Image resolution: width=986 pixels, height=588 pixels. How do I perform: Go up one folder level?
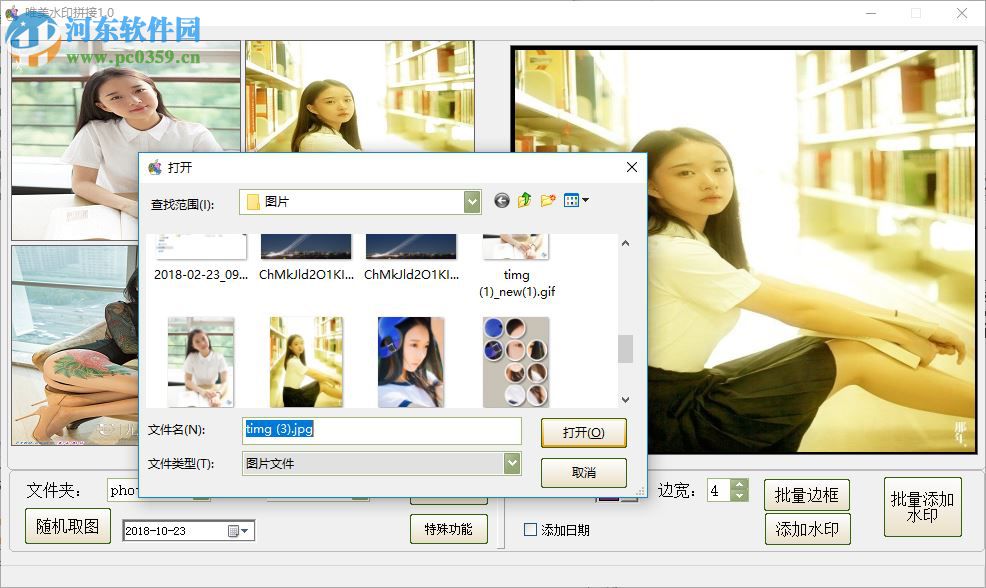click(525, 201)
